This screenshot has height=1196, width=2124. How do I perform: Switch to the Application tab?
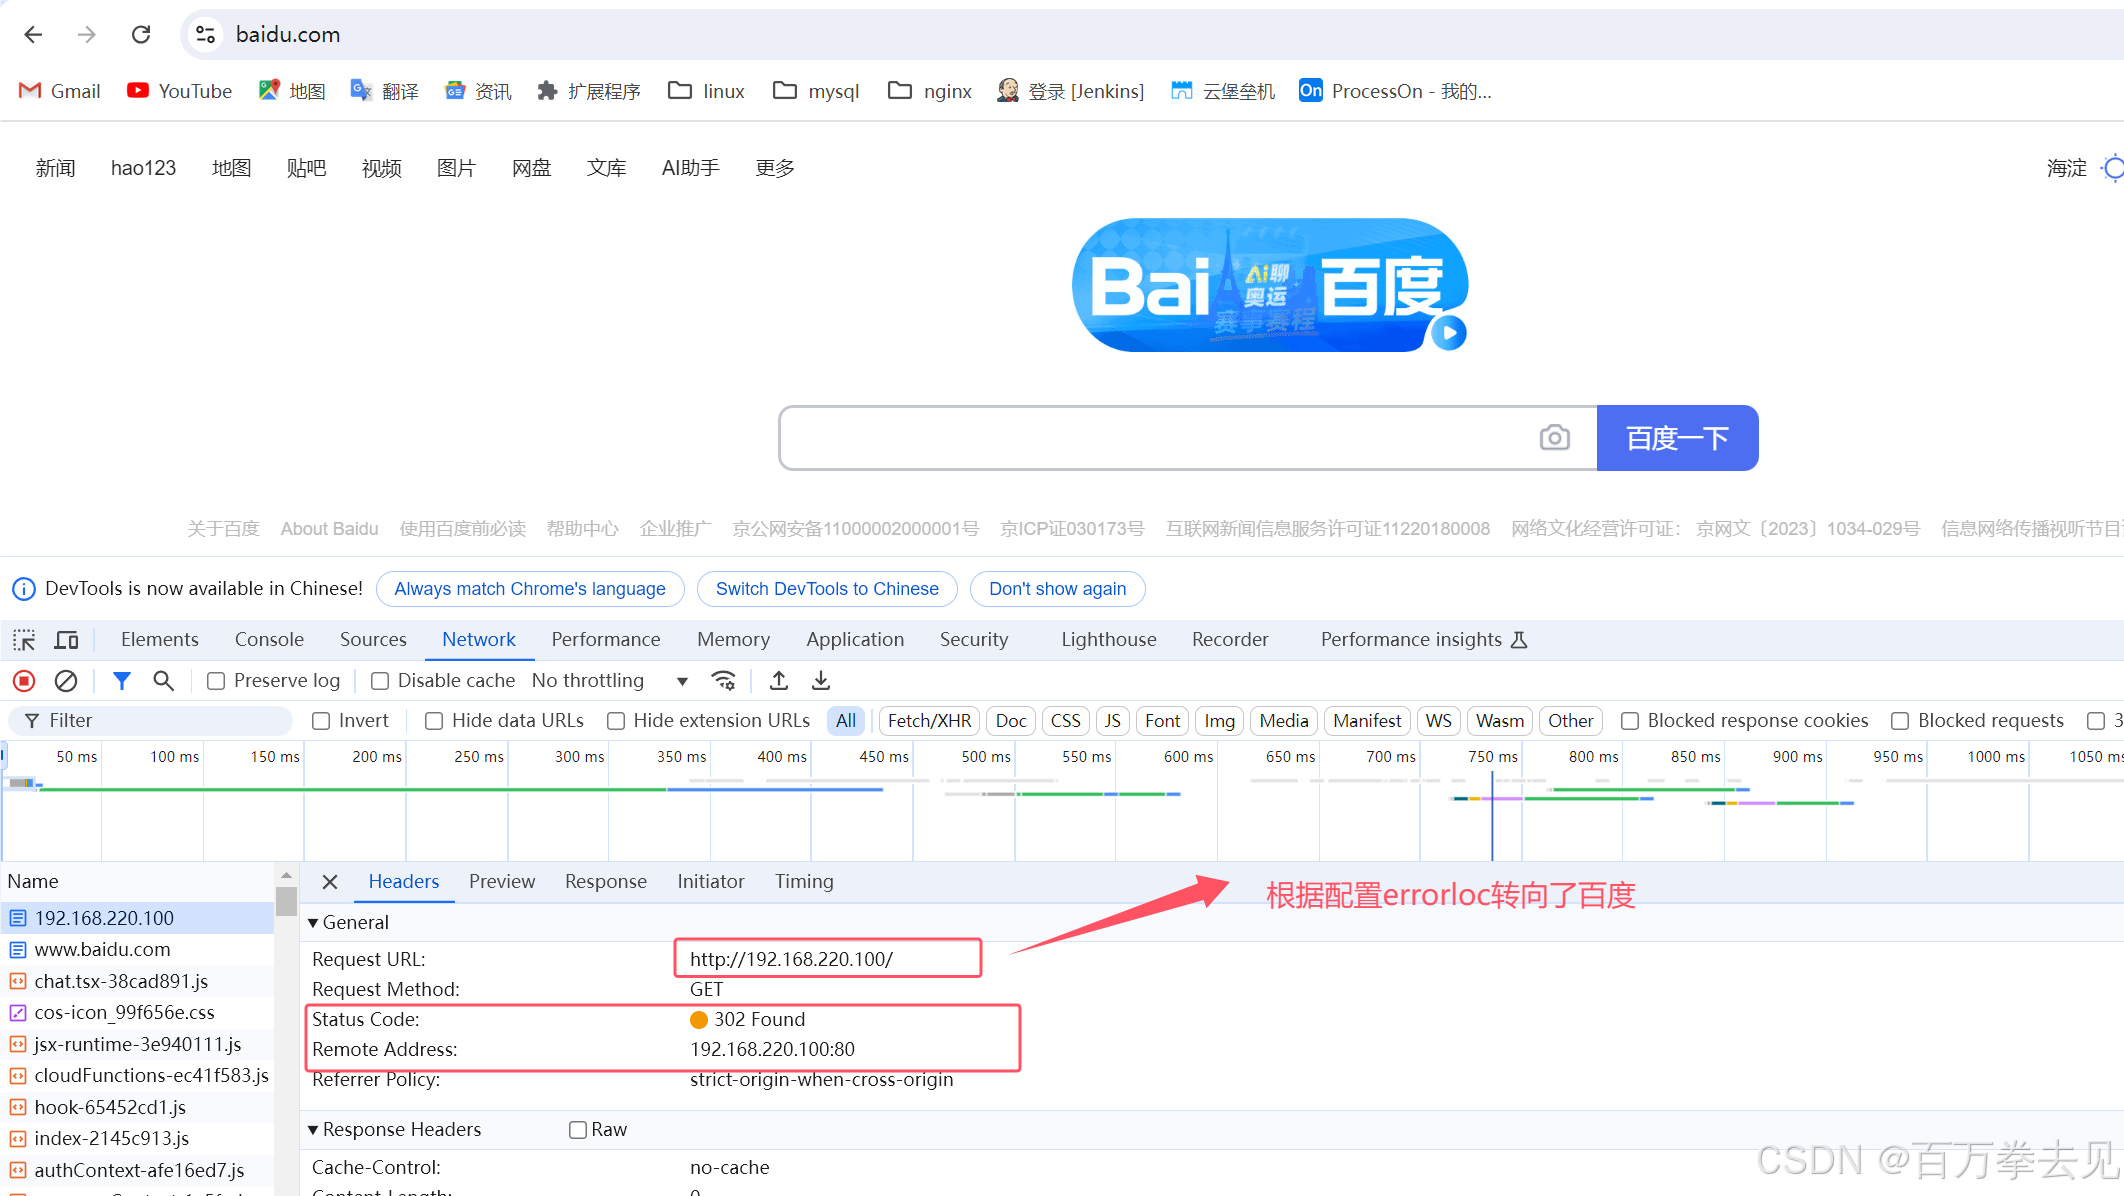pos(855,640)
